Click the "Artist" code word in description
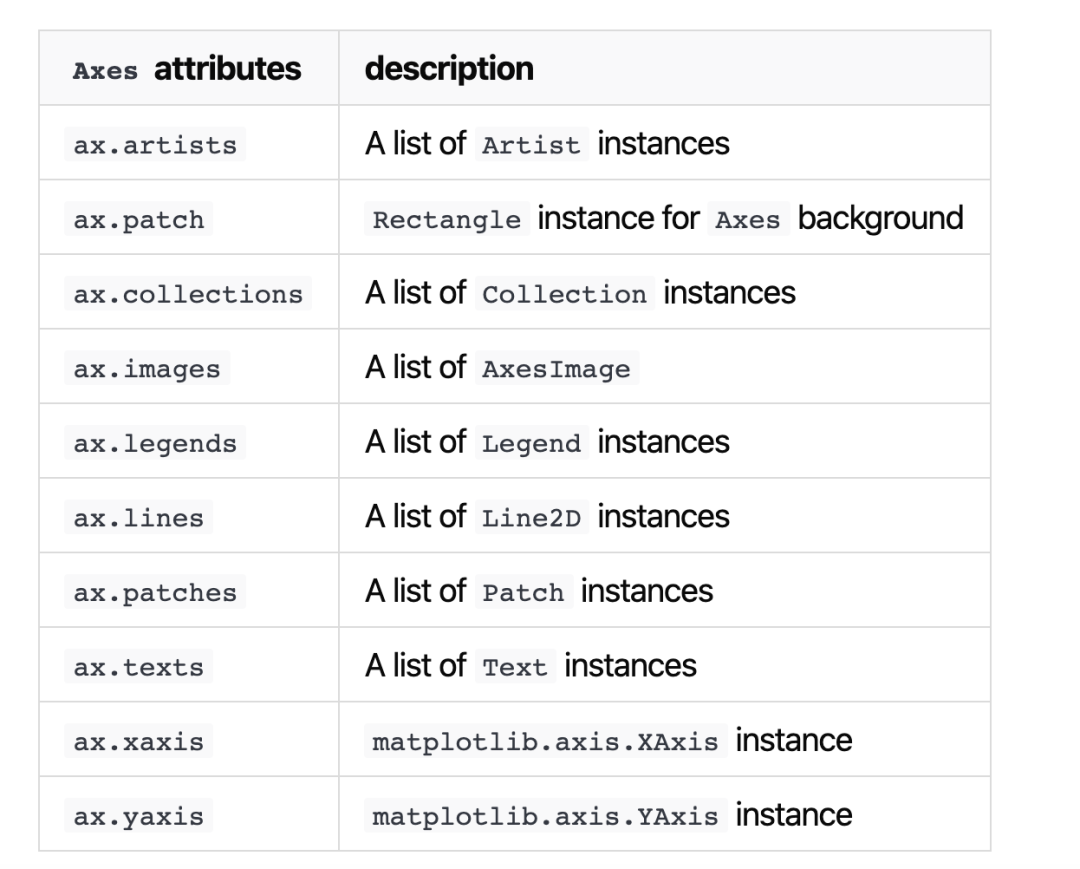This screenshot has width=1080, height=869. click(530, 145)
